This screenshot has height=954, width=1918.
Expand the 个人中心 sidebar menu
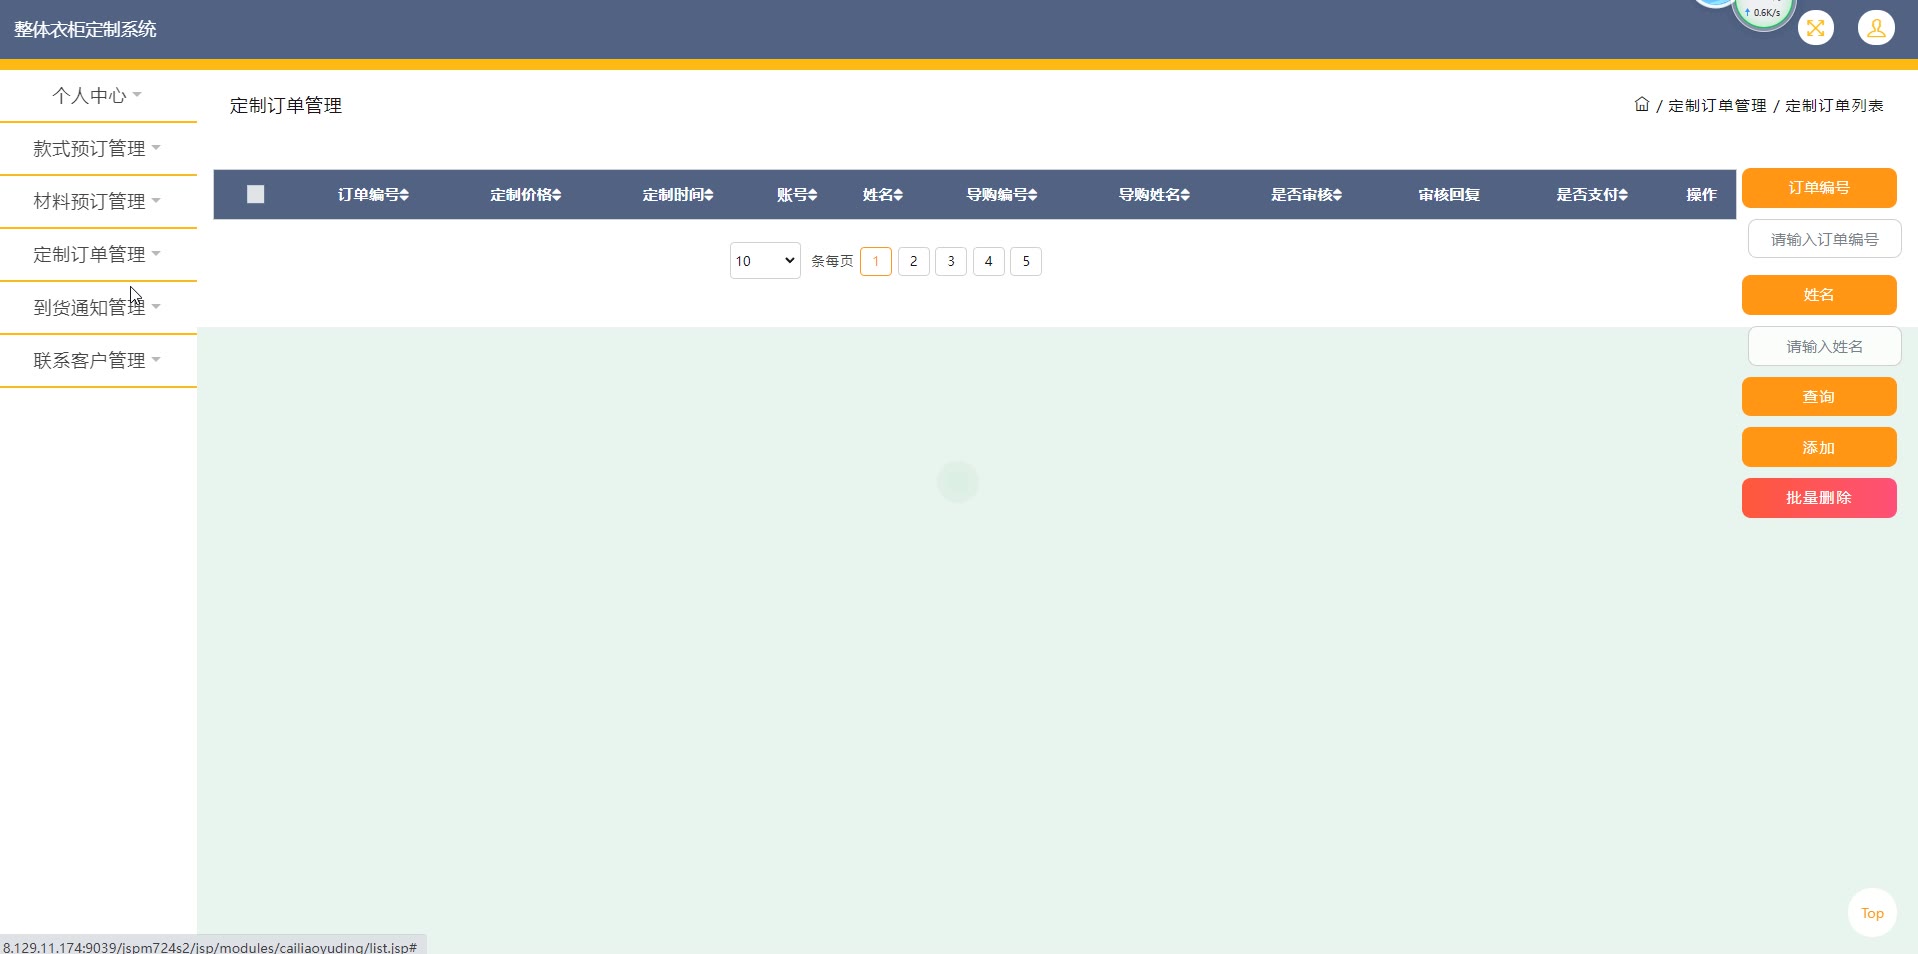pyautogui.click(x=98, y=96)
